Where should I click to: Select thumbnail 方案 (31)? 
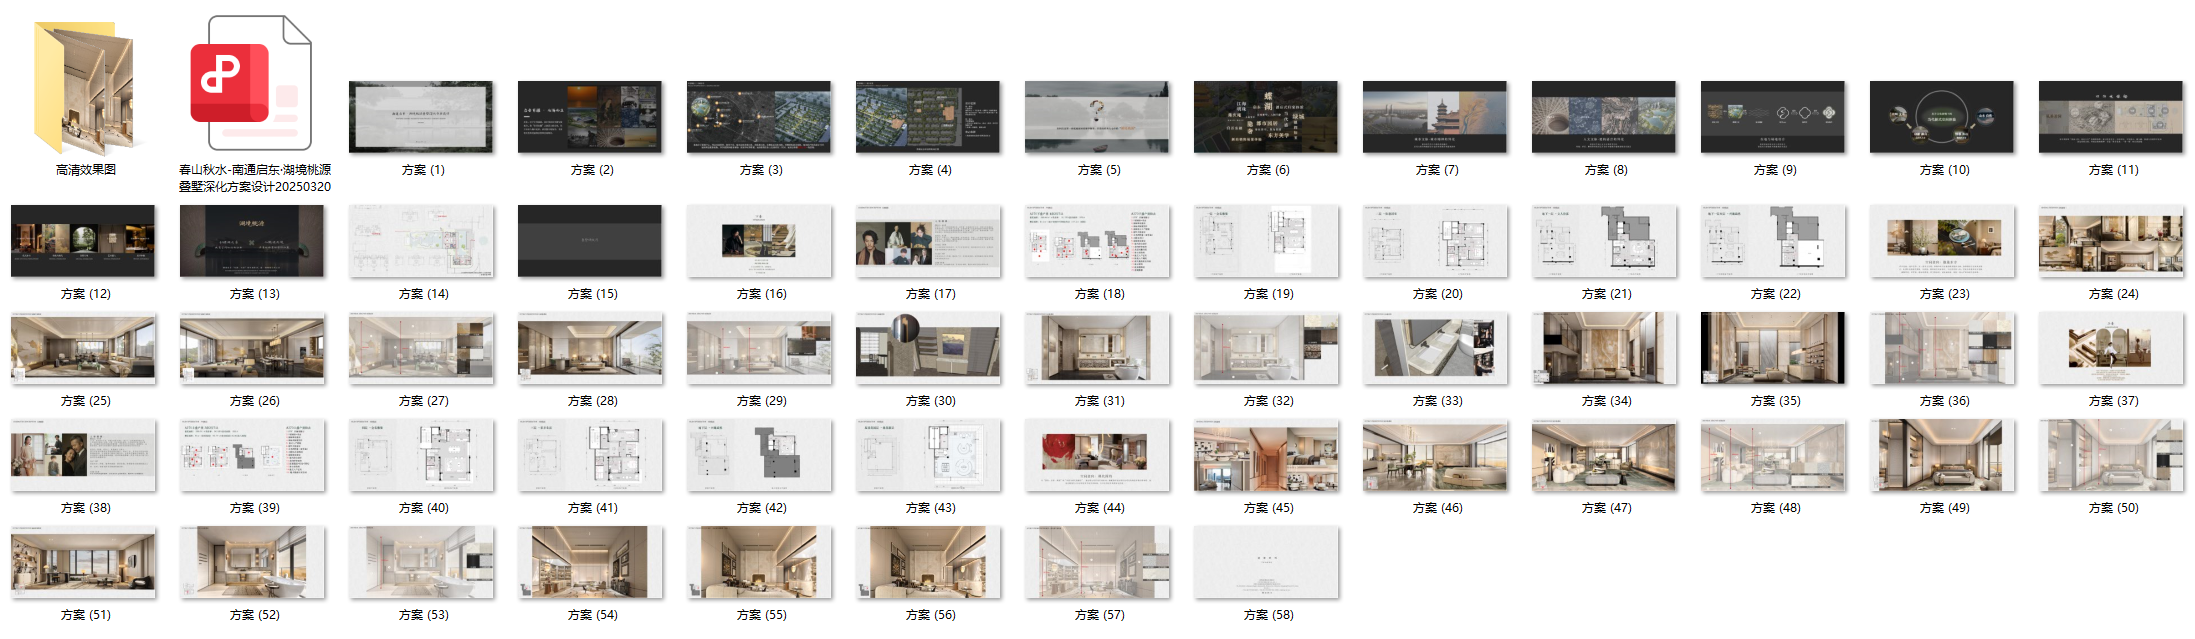coord(1097,348)
